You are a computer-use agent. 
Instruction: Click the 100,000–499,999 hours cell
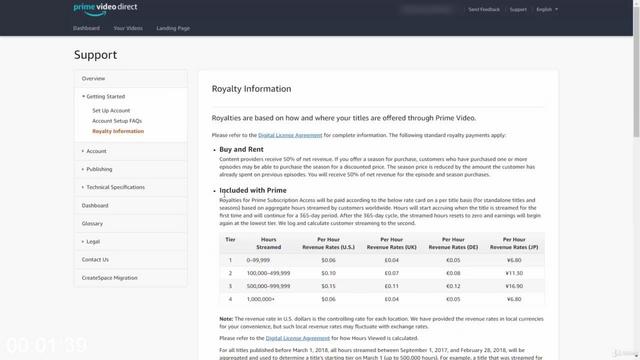click(x=268, y=273)
